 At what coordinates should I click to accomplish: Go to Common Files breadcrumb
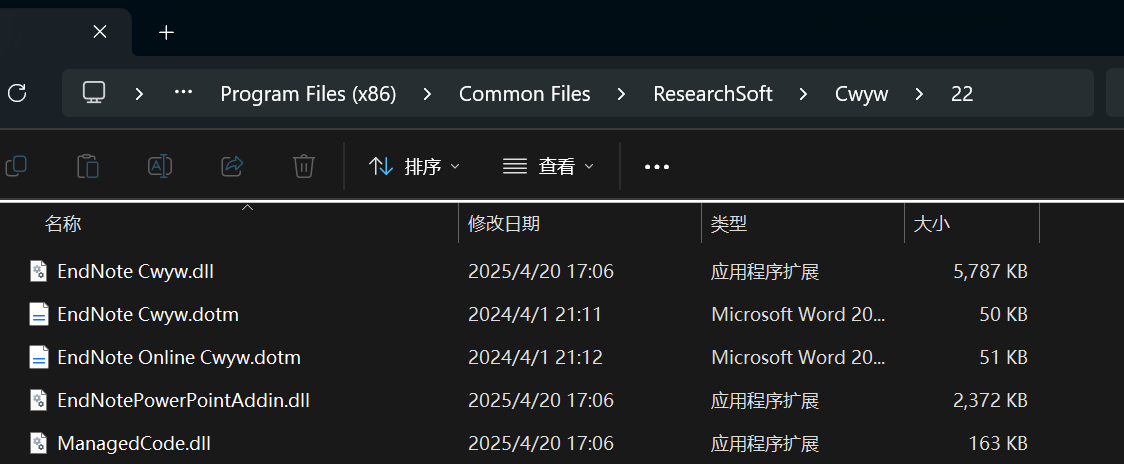point(525,94)
